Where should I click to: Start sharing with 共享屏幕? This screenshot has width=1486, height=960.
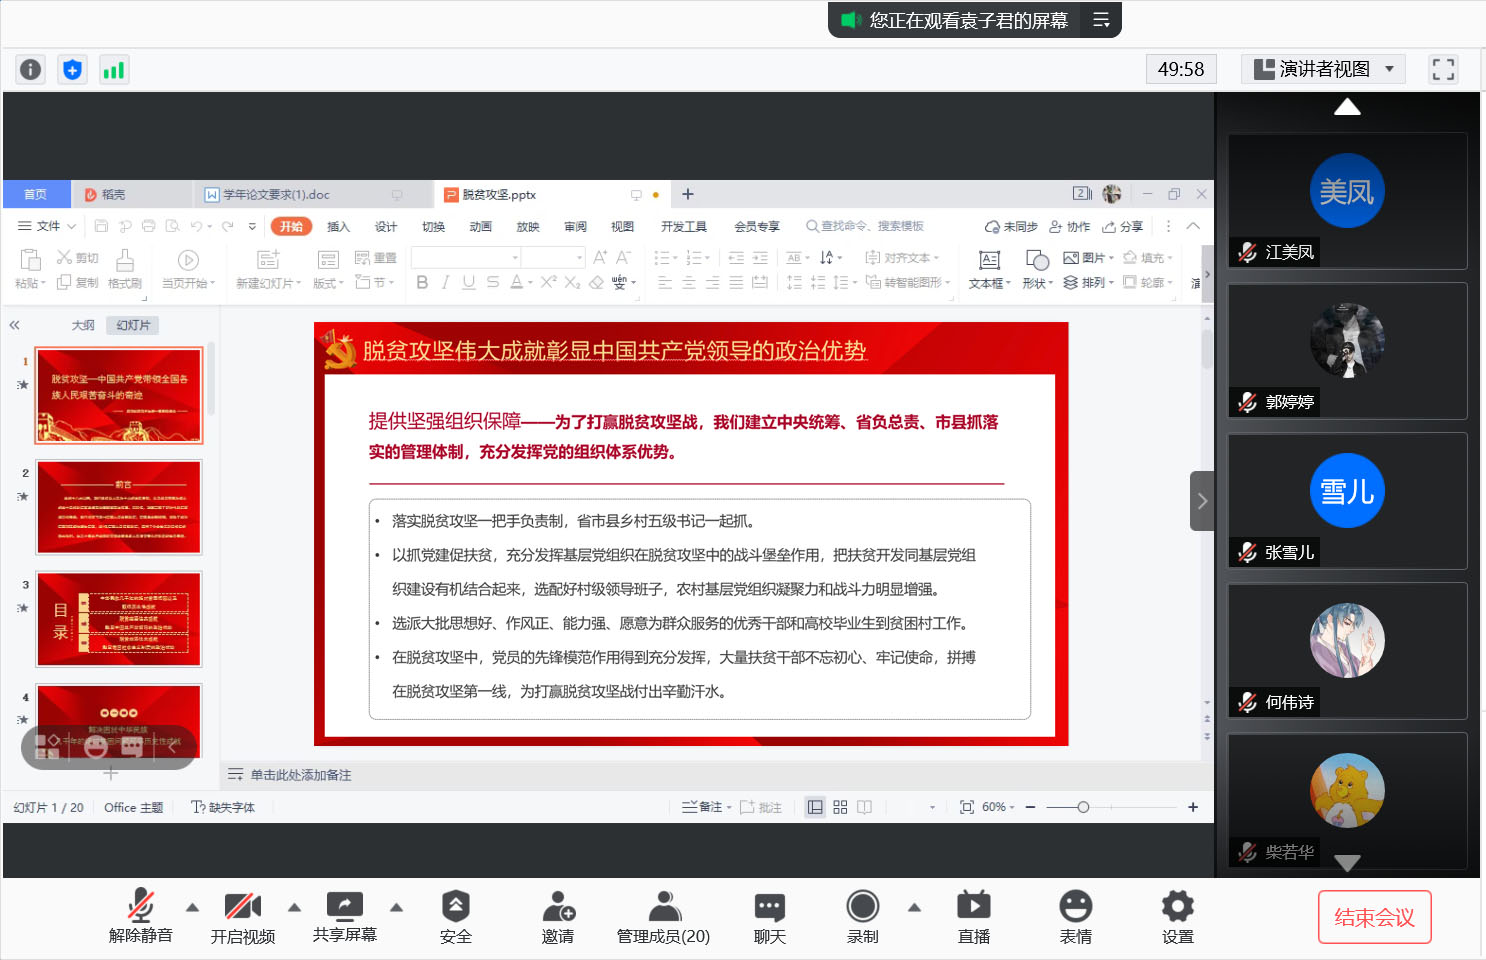click(344, 916)
